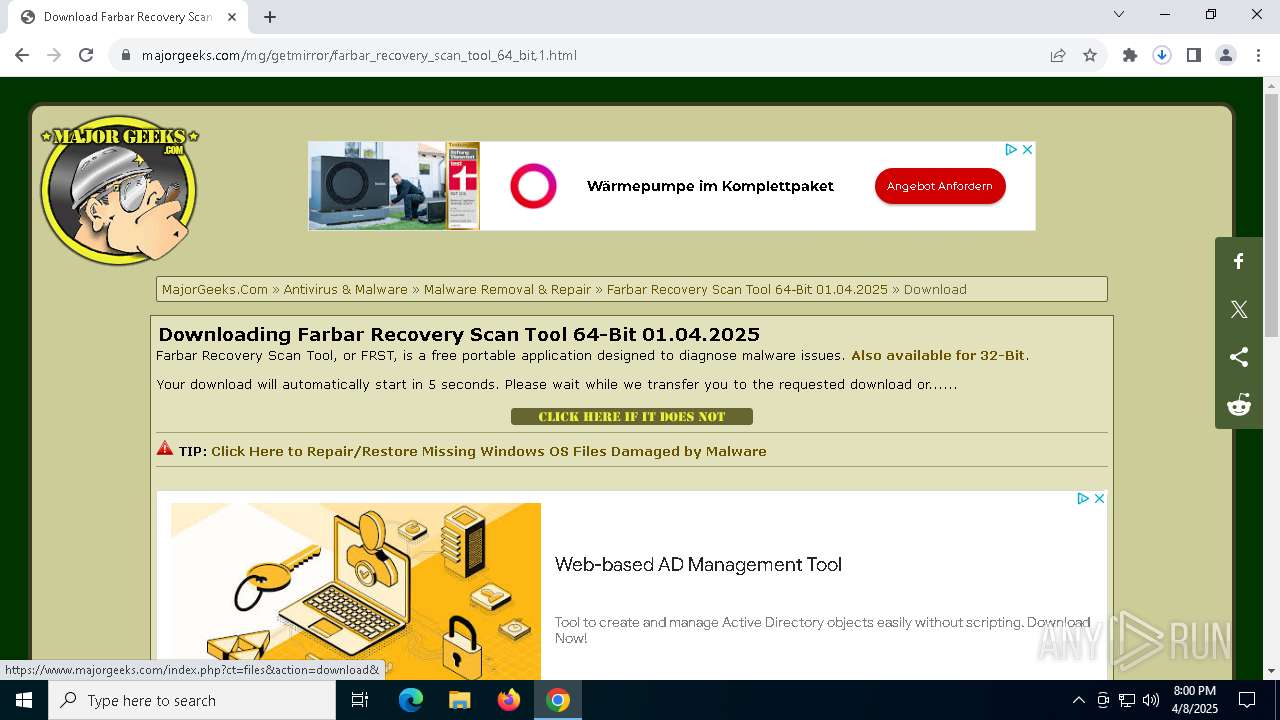Close the Web-based AD Management ad
The image size is (1280, 720).
click(x=1099, y=498)
